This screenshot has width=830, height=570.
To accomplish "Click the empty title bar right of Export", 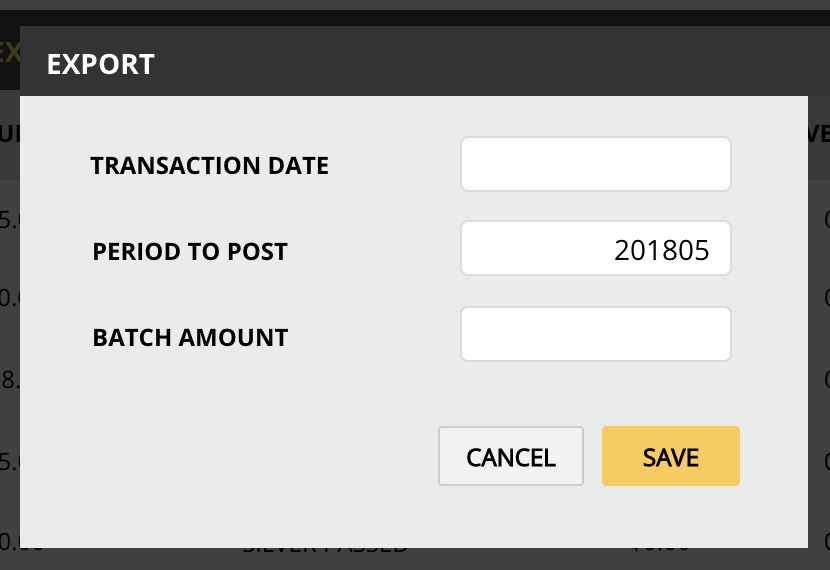I will 480,65.
